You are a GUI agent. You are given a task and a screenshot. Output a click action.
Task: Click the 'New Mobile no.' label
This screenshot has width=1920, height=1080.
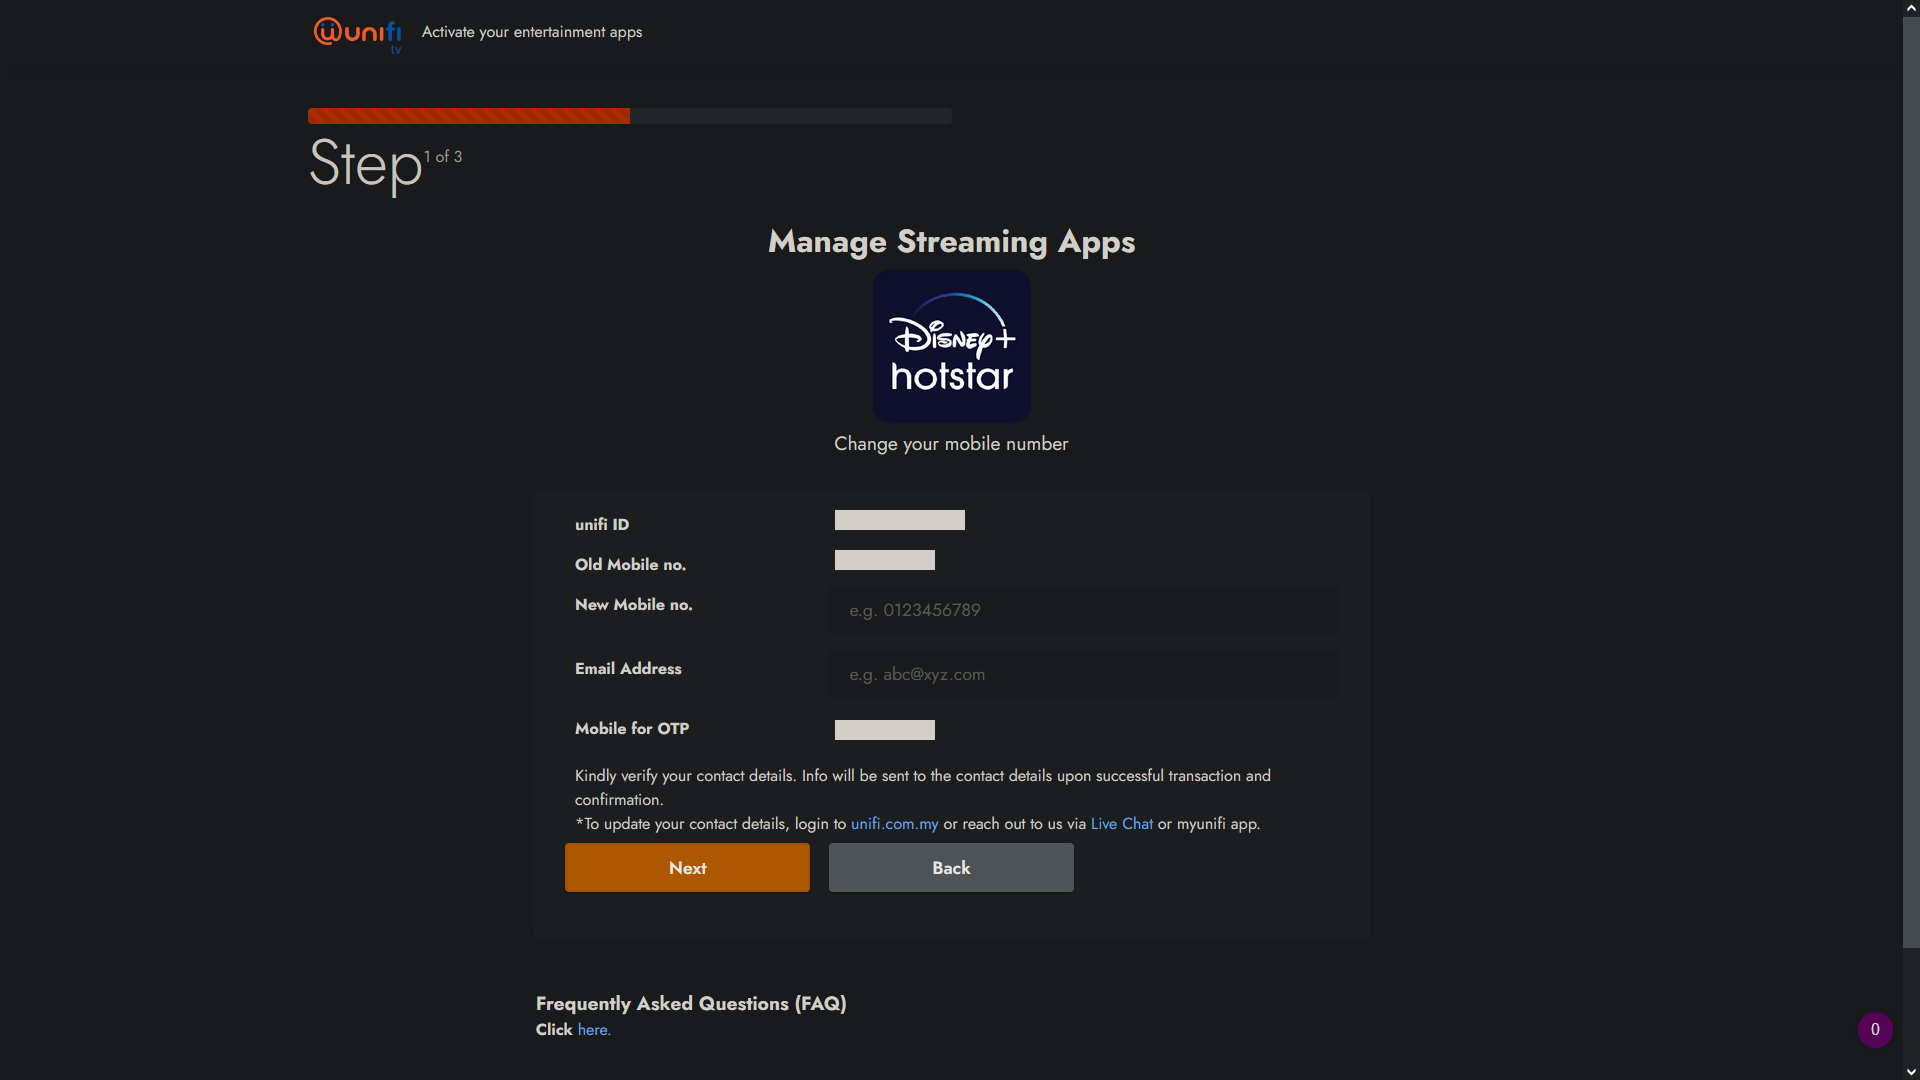(x=634, y=605)
